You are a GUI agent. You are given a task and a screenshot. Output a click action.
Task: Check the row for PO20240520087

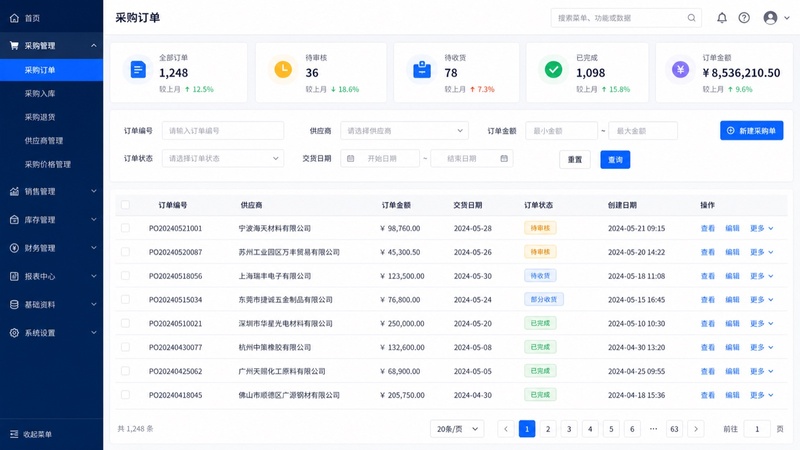[126, 252]
